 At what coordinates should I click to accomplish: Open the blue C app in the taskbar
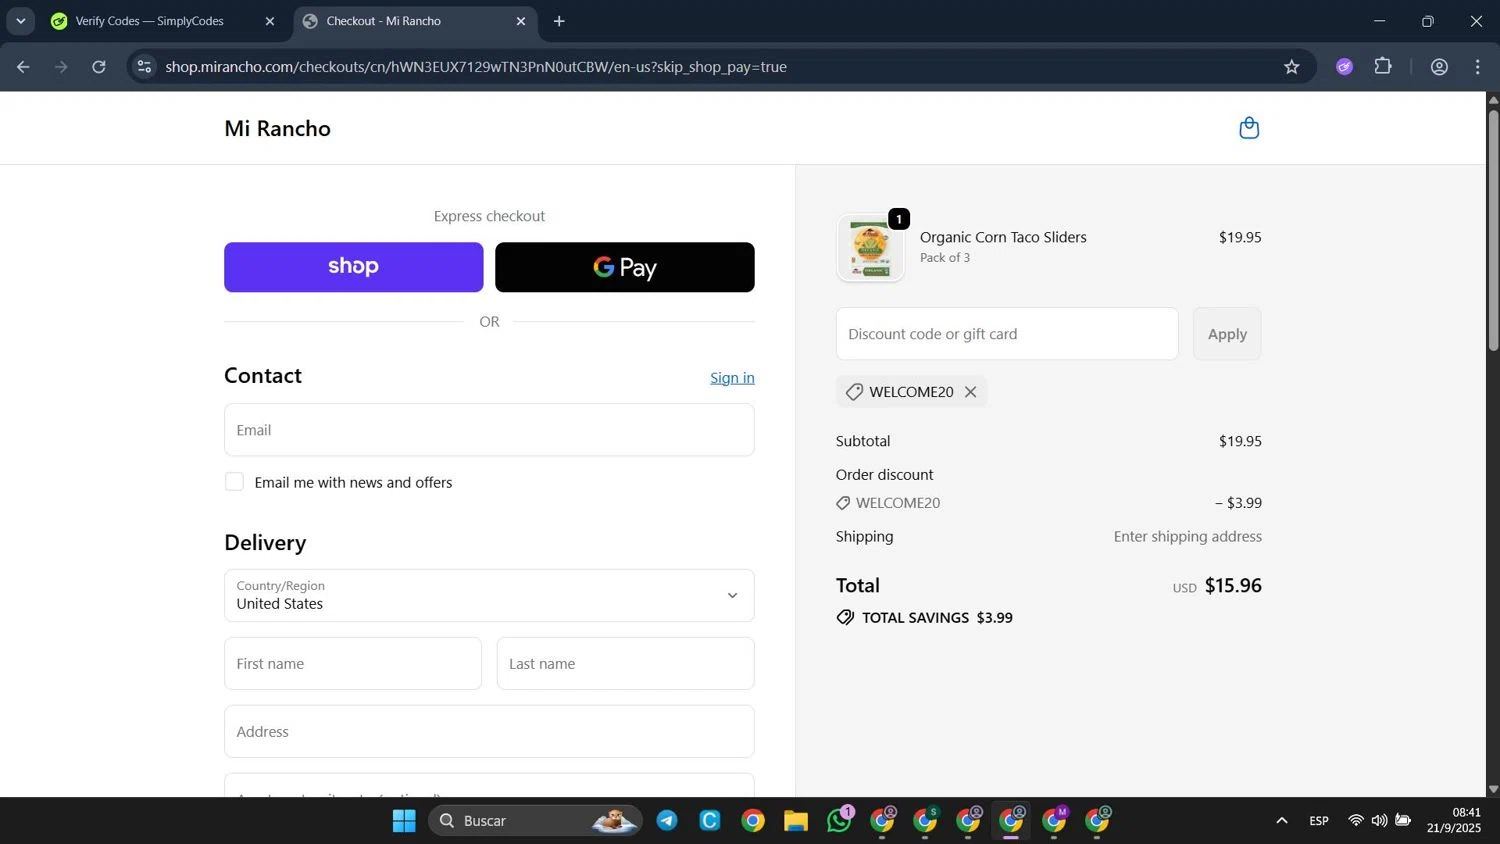pyautogui.click(x=710, y=821)
